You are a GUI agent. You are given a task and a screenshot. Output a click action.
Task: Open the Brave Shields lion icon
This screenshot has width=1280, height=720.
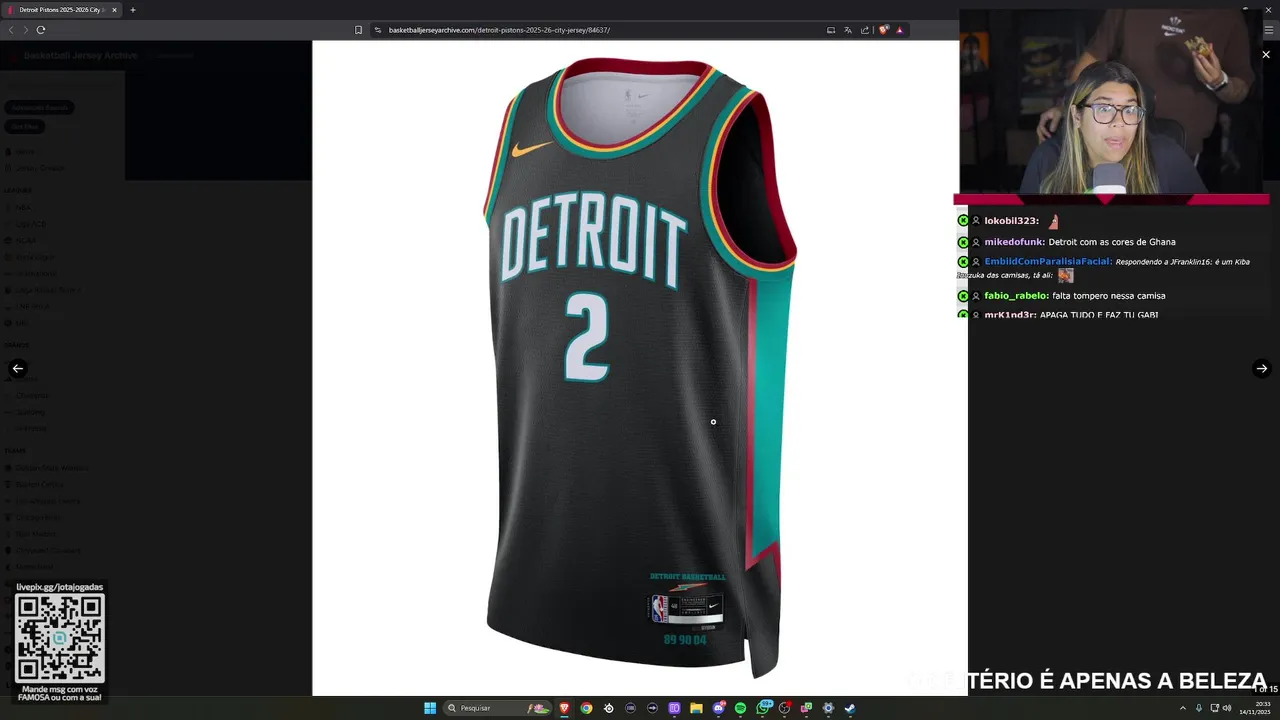pyautogui.click(x=883, y=30)
